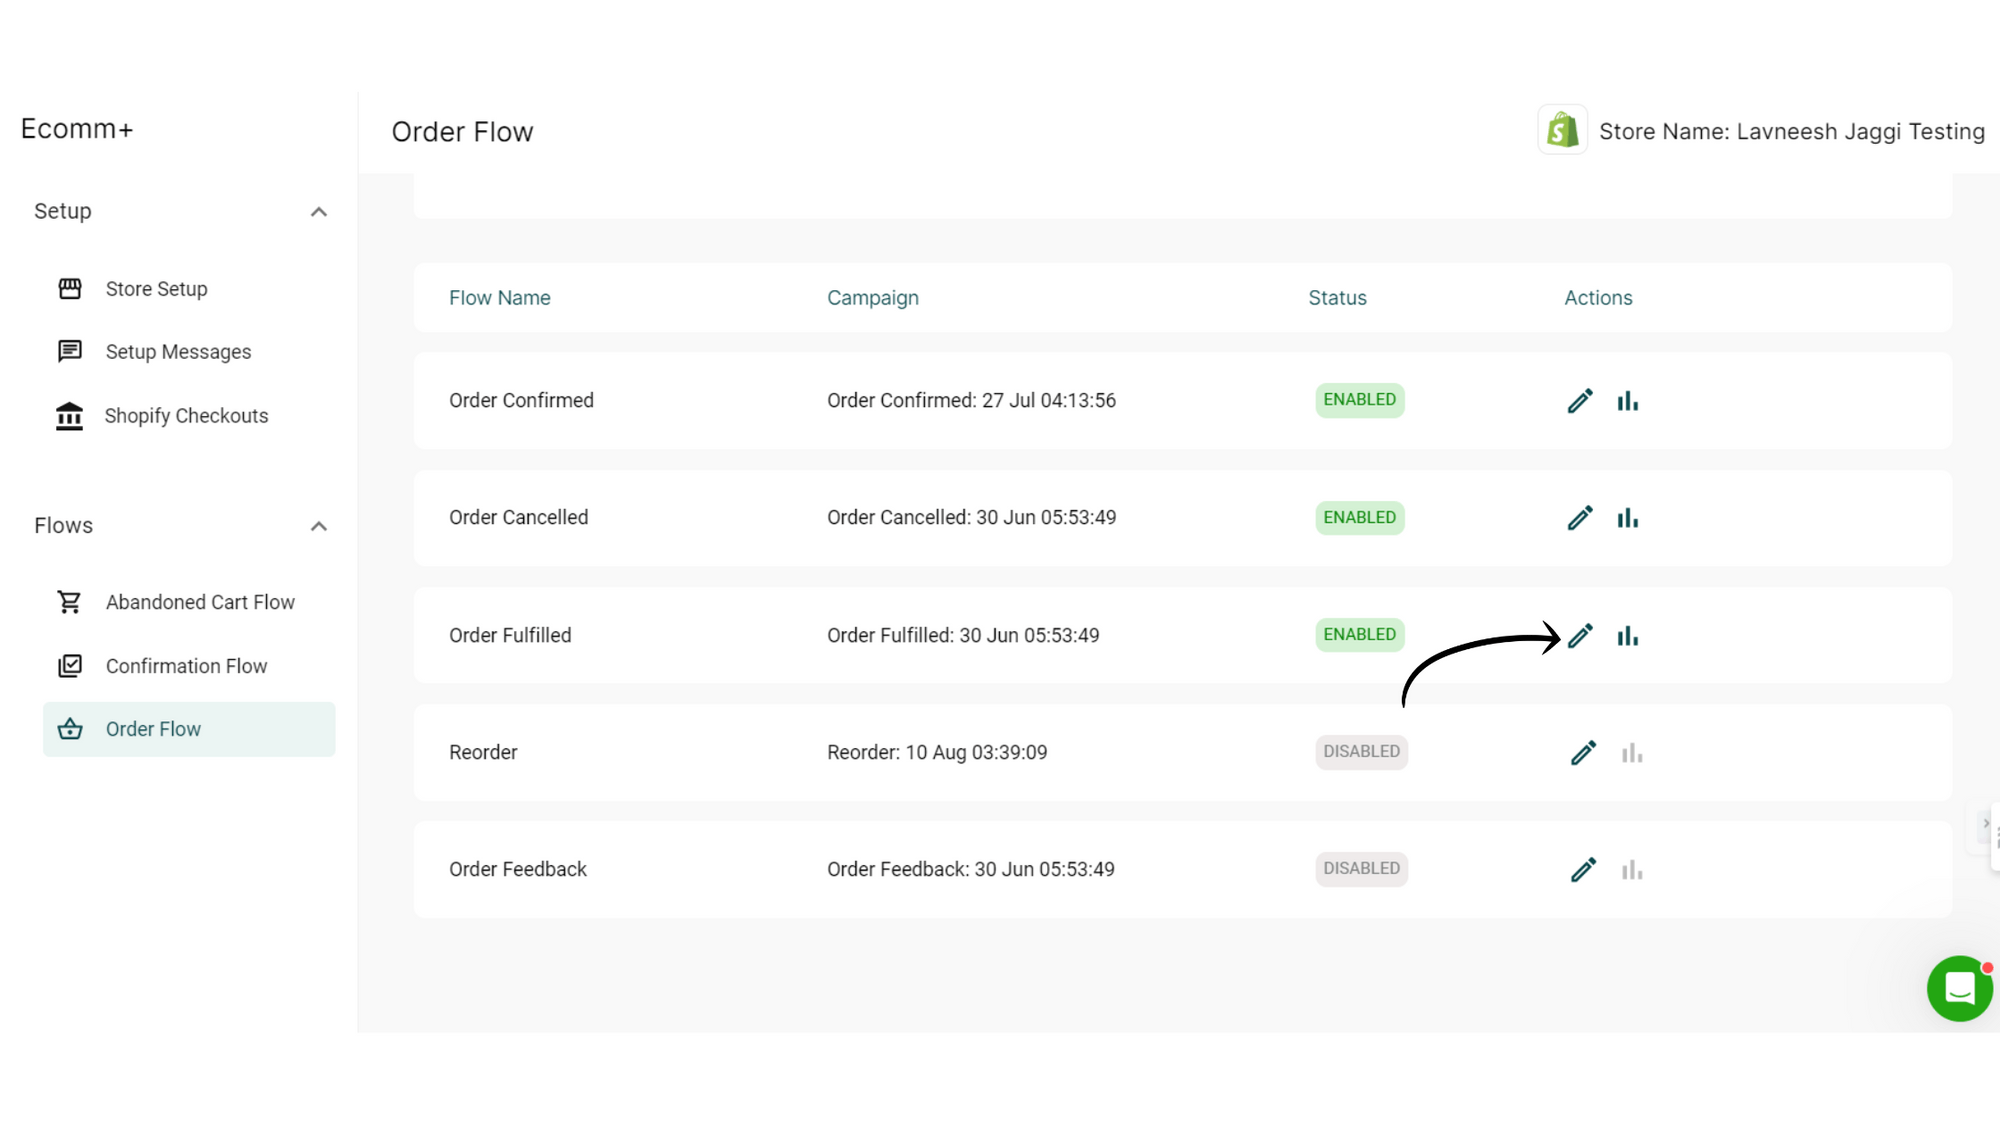
Task: Open the Confirmation Flow page
Action: (186, 665)
